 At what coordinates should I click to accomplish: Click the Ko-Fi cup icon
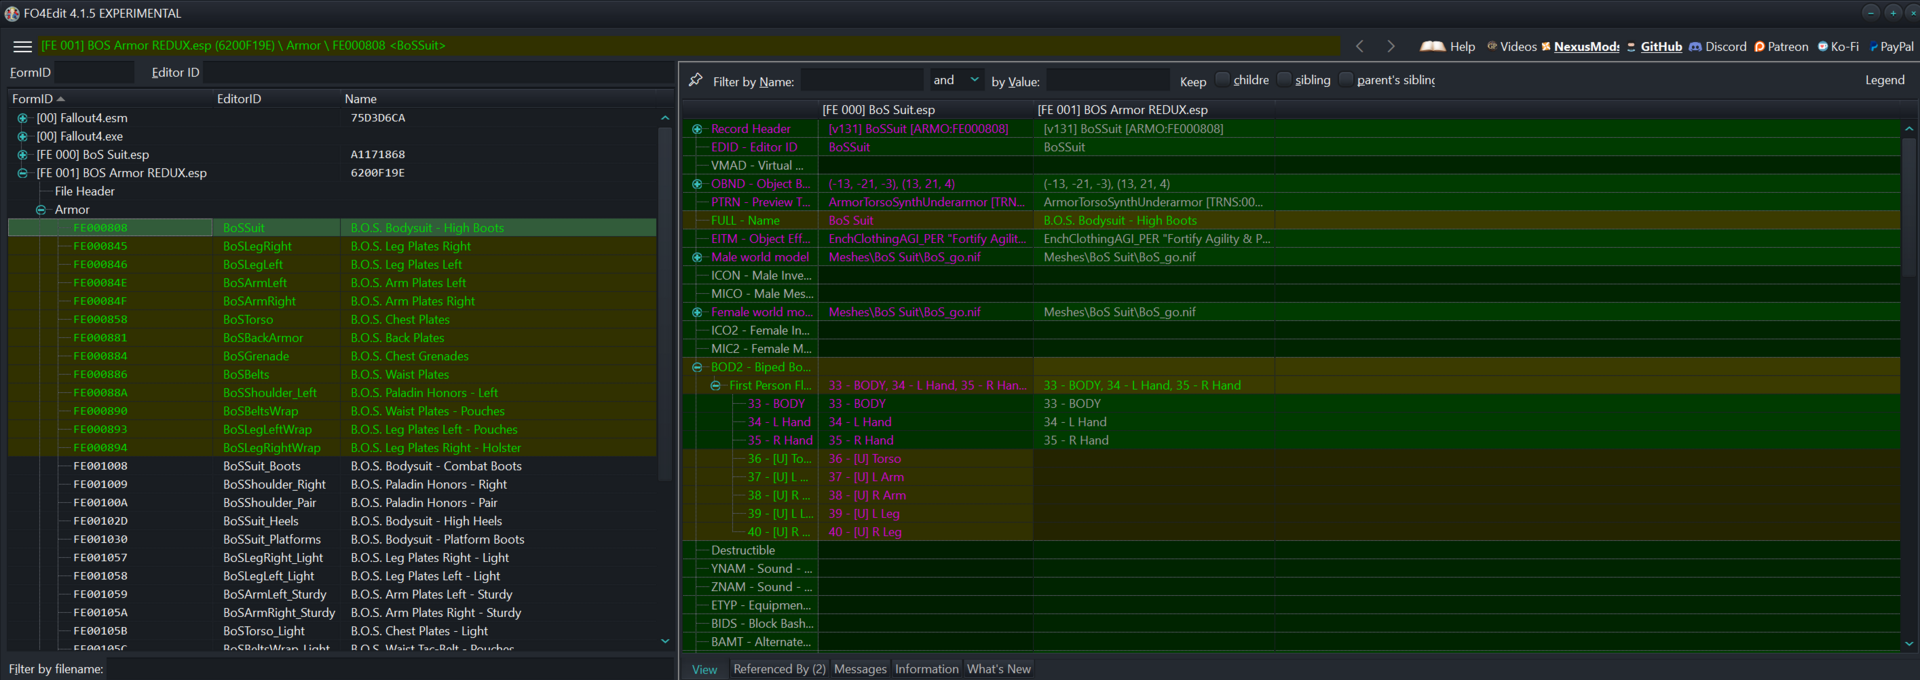1823,46
